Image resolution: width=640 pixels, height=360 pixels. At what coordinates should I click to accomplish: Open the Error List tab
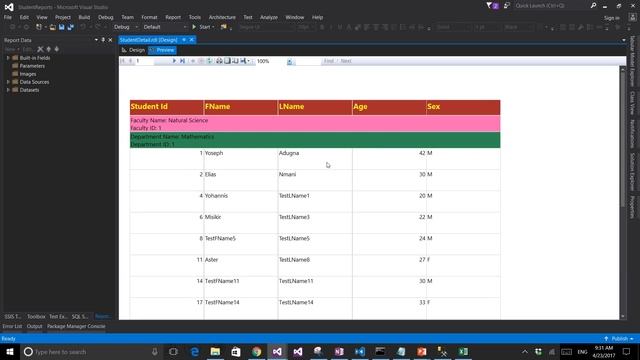[12, 326]
